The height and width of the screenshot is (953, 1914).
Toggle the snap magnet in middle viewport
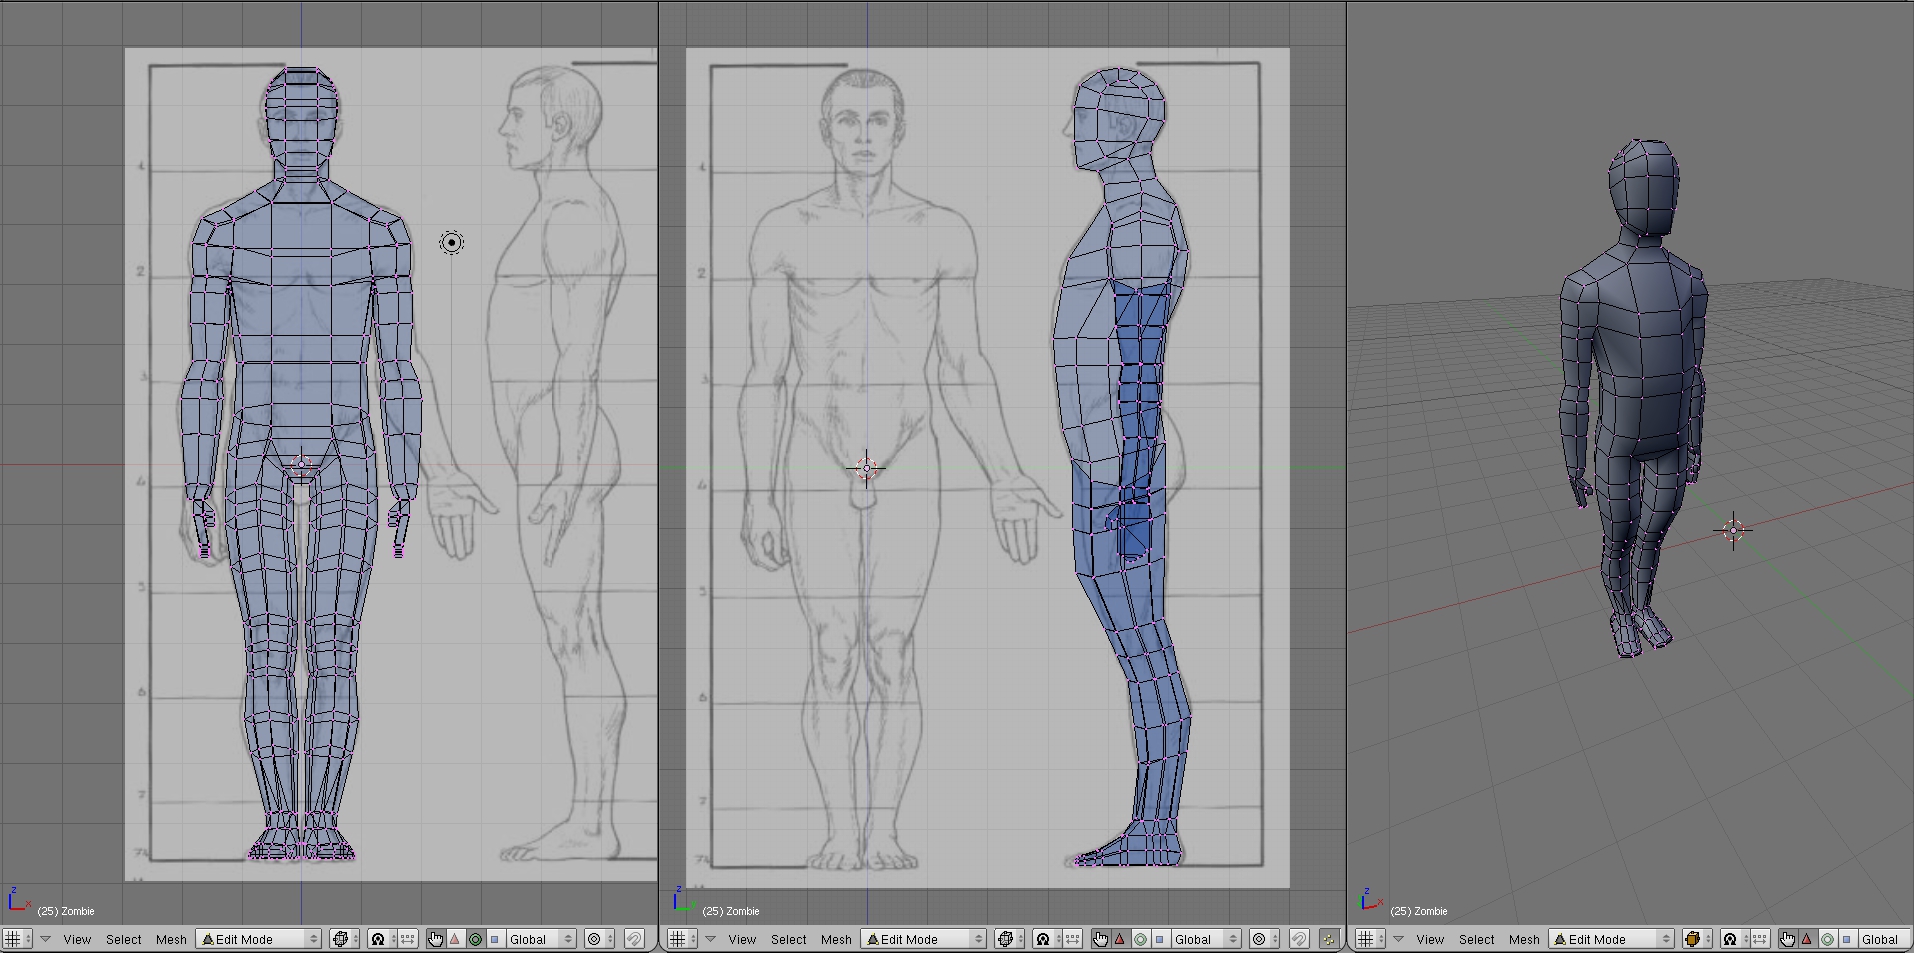tap(1299, 939)
